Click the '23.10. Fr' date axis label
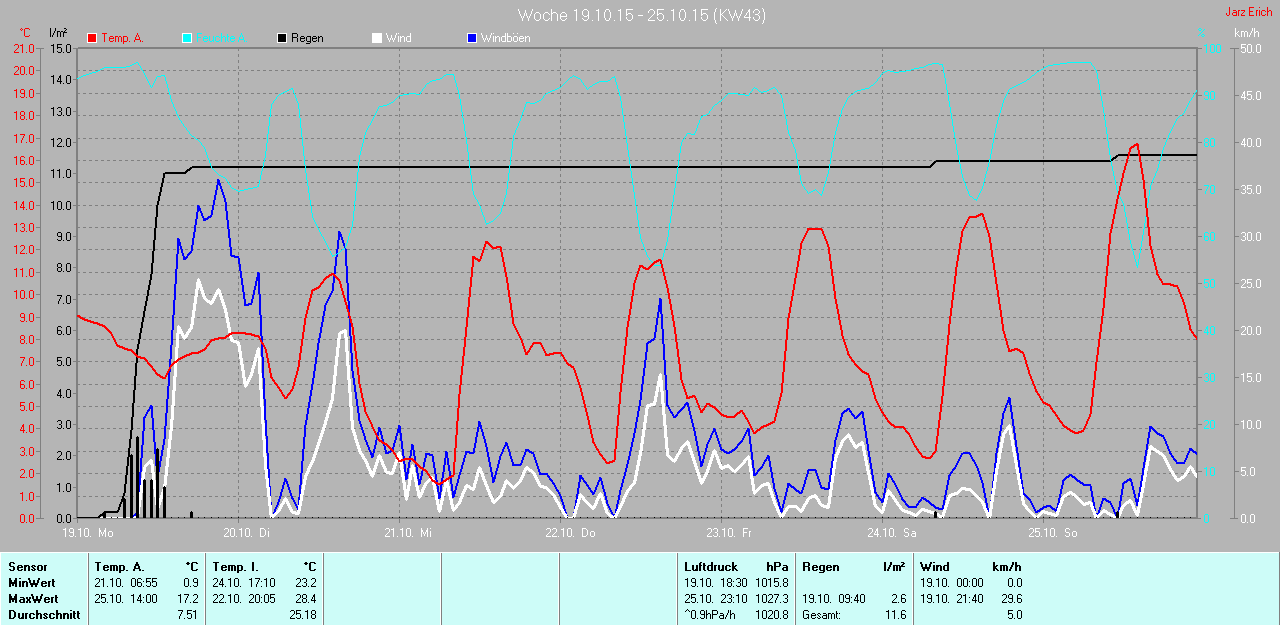This screenshot has height=625, width=1280. (x=729, y=533)
